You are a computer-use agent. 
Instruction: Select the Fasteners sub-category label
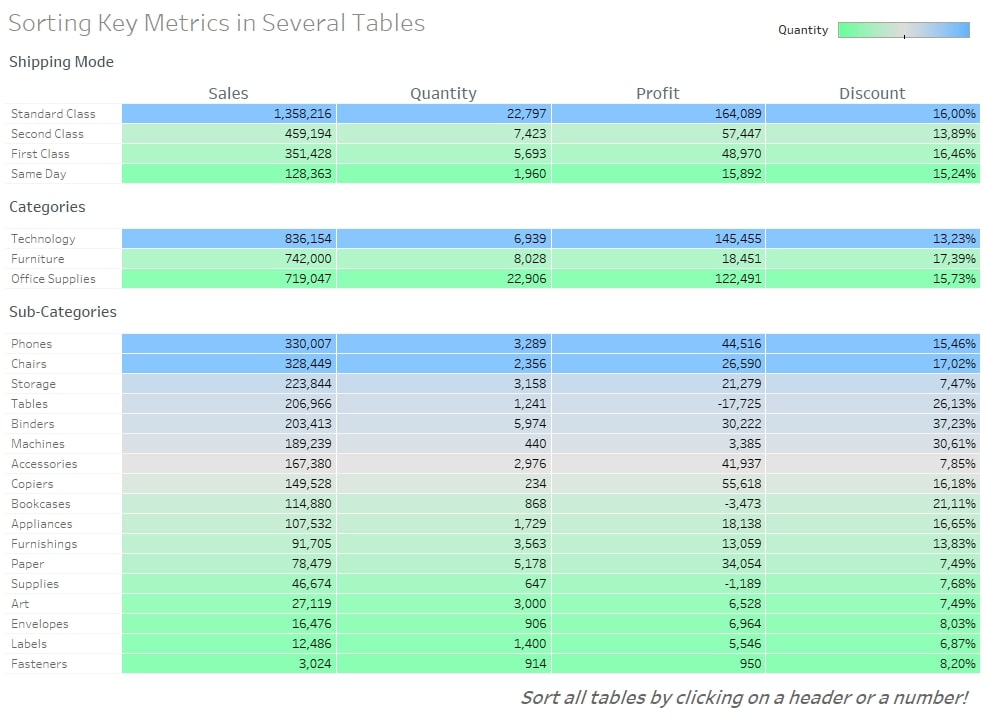[x=38, y=664]
